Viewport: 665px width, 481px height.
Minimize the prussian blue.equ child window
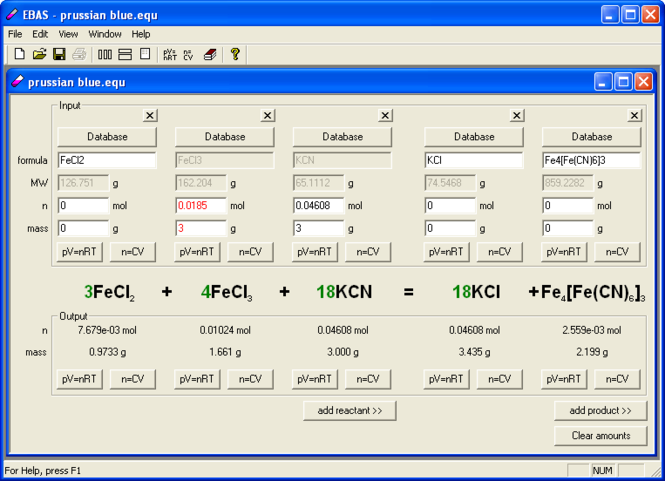[603, 81]
